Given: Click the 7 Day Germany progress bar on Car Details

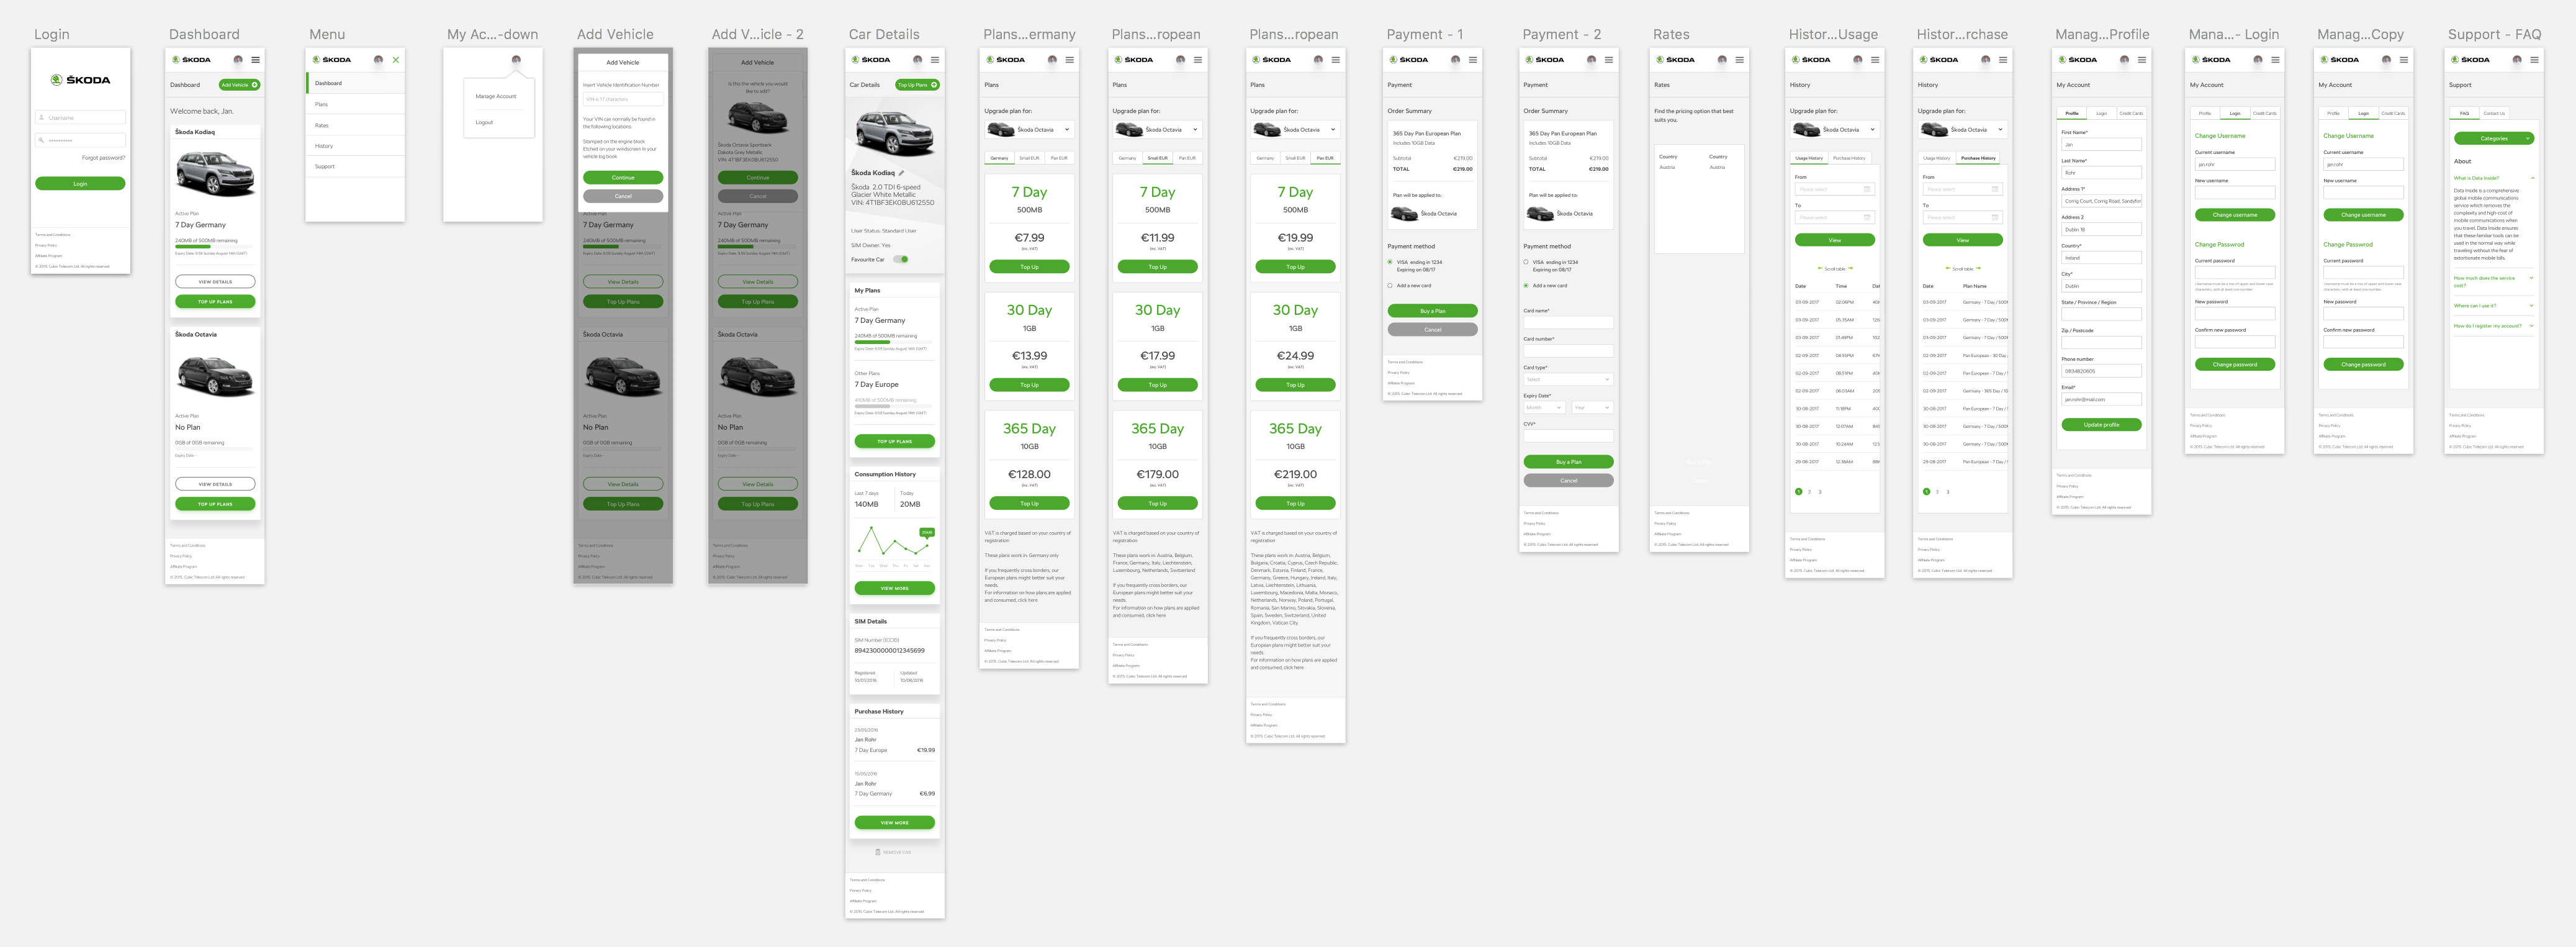Looking at the screenshot, I should click(893, 342).
